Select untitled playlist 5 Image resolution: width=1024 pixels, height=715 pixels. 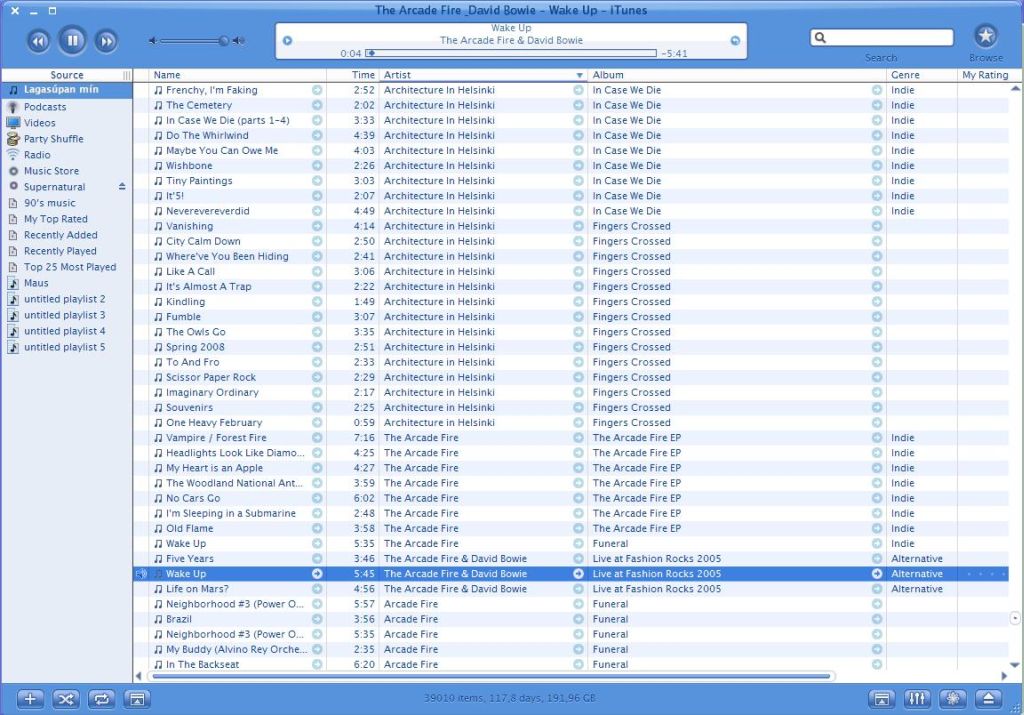(x=67, y=347)
